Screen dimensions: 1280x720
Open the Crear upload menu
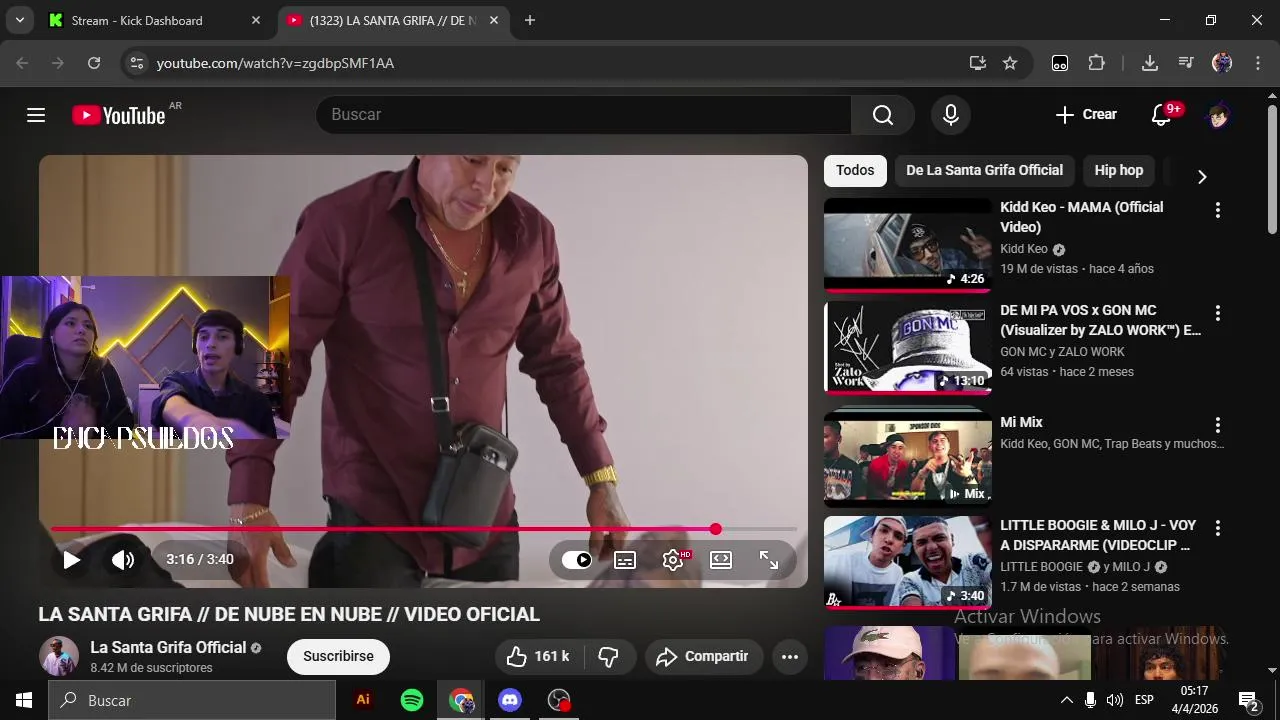click(1086, 115)
